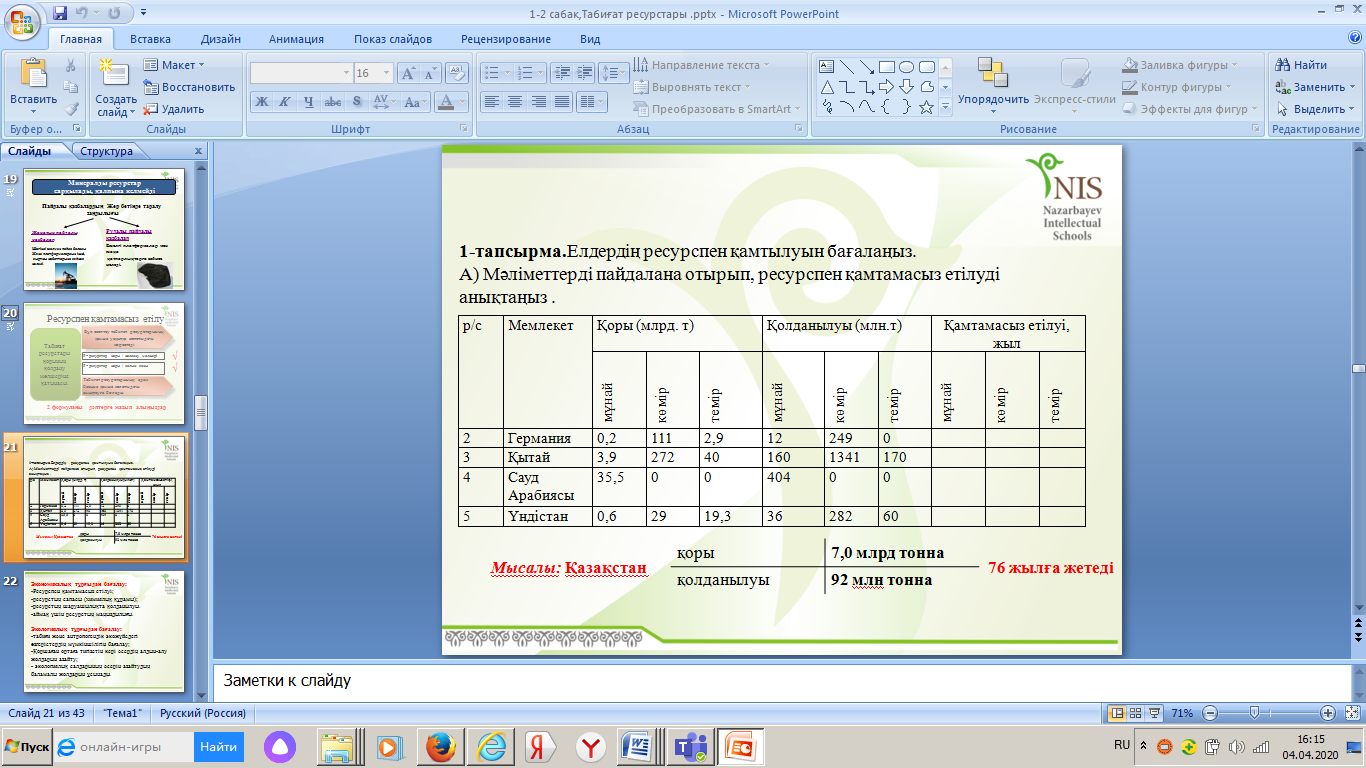Toggle Italic formatting
Screen dimensions: 1366x768
pyautogui.click(x=285, y=102)
